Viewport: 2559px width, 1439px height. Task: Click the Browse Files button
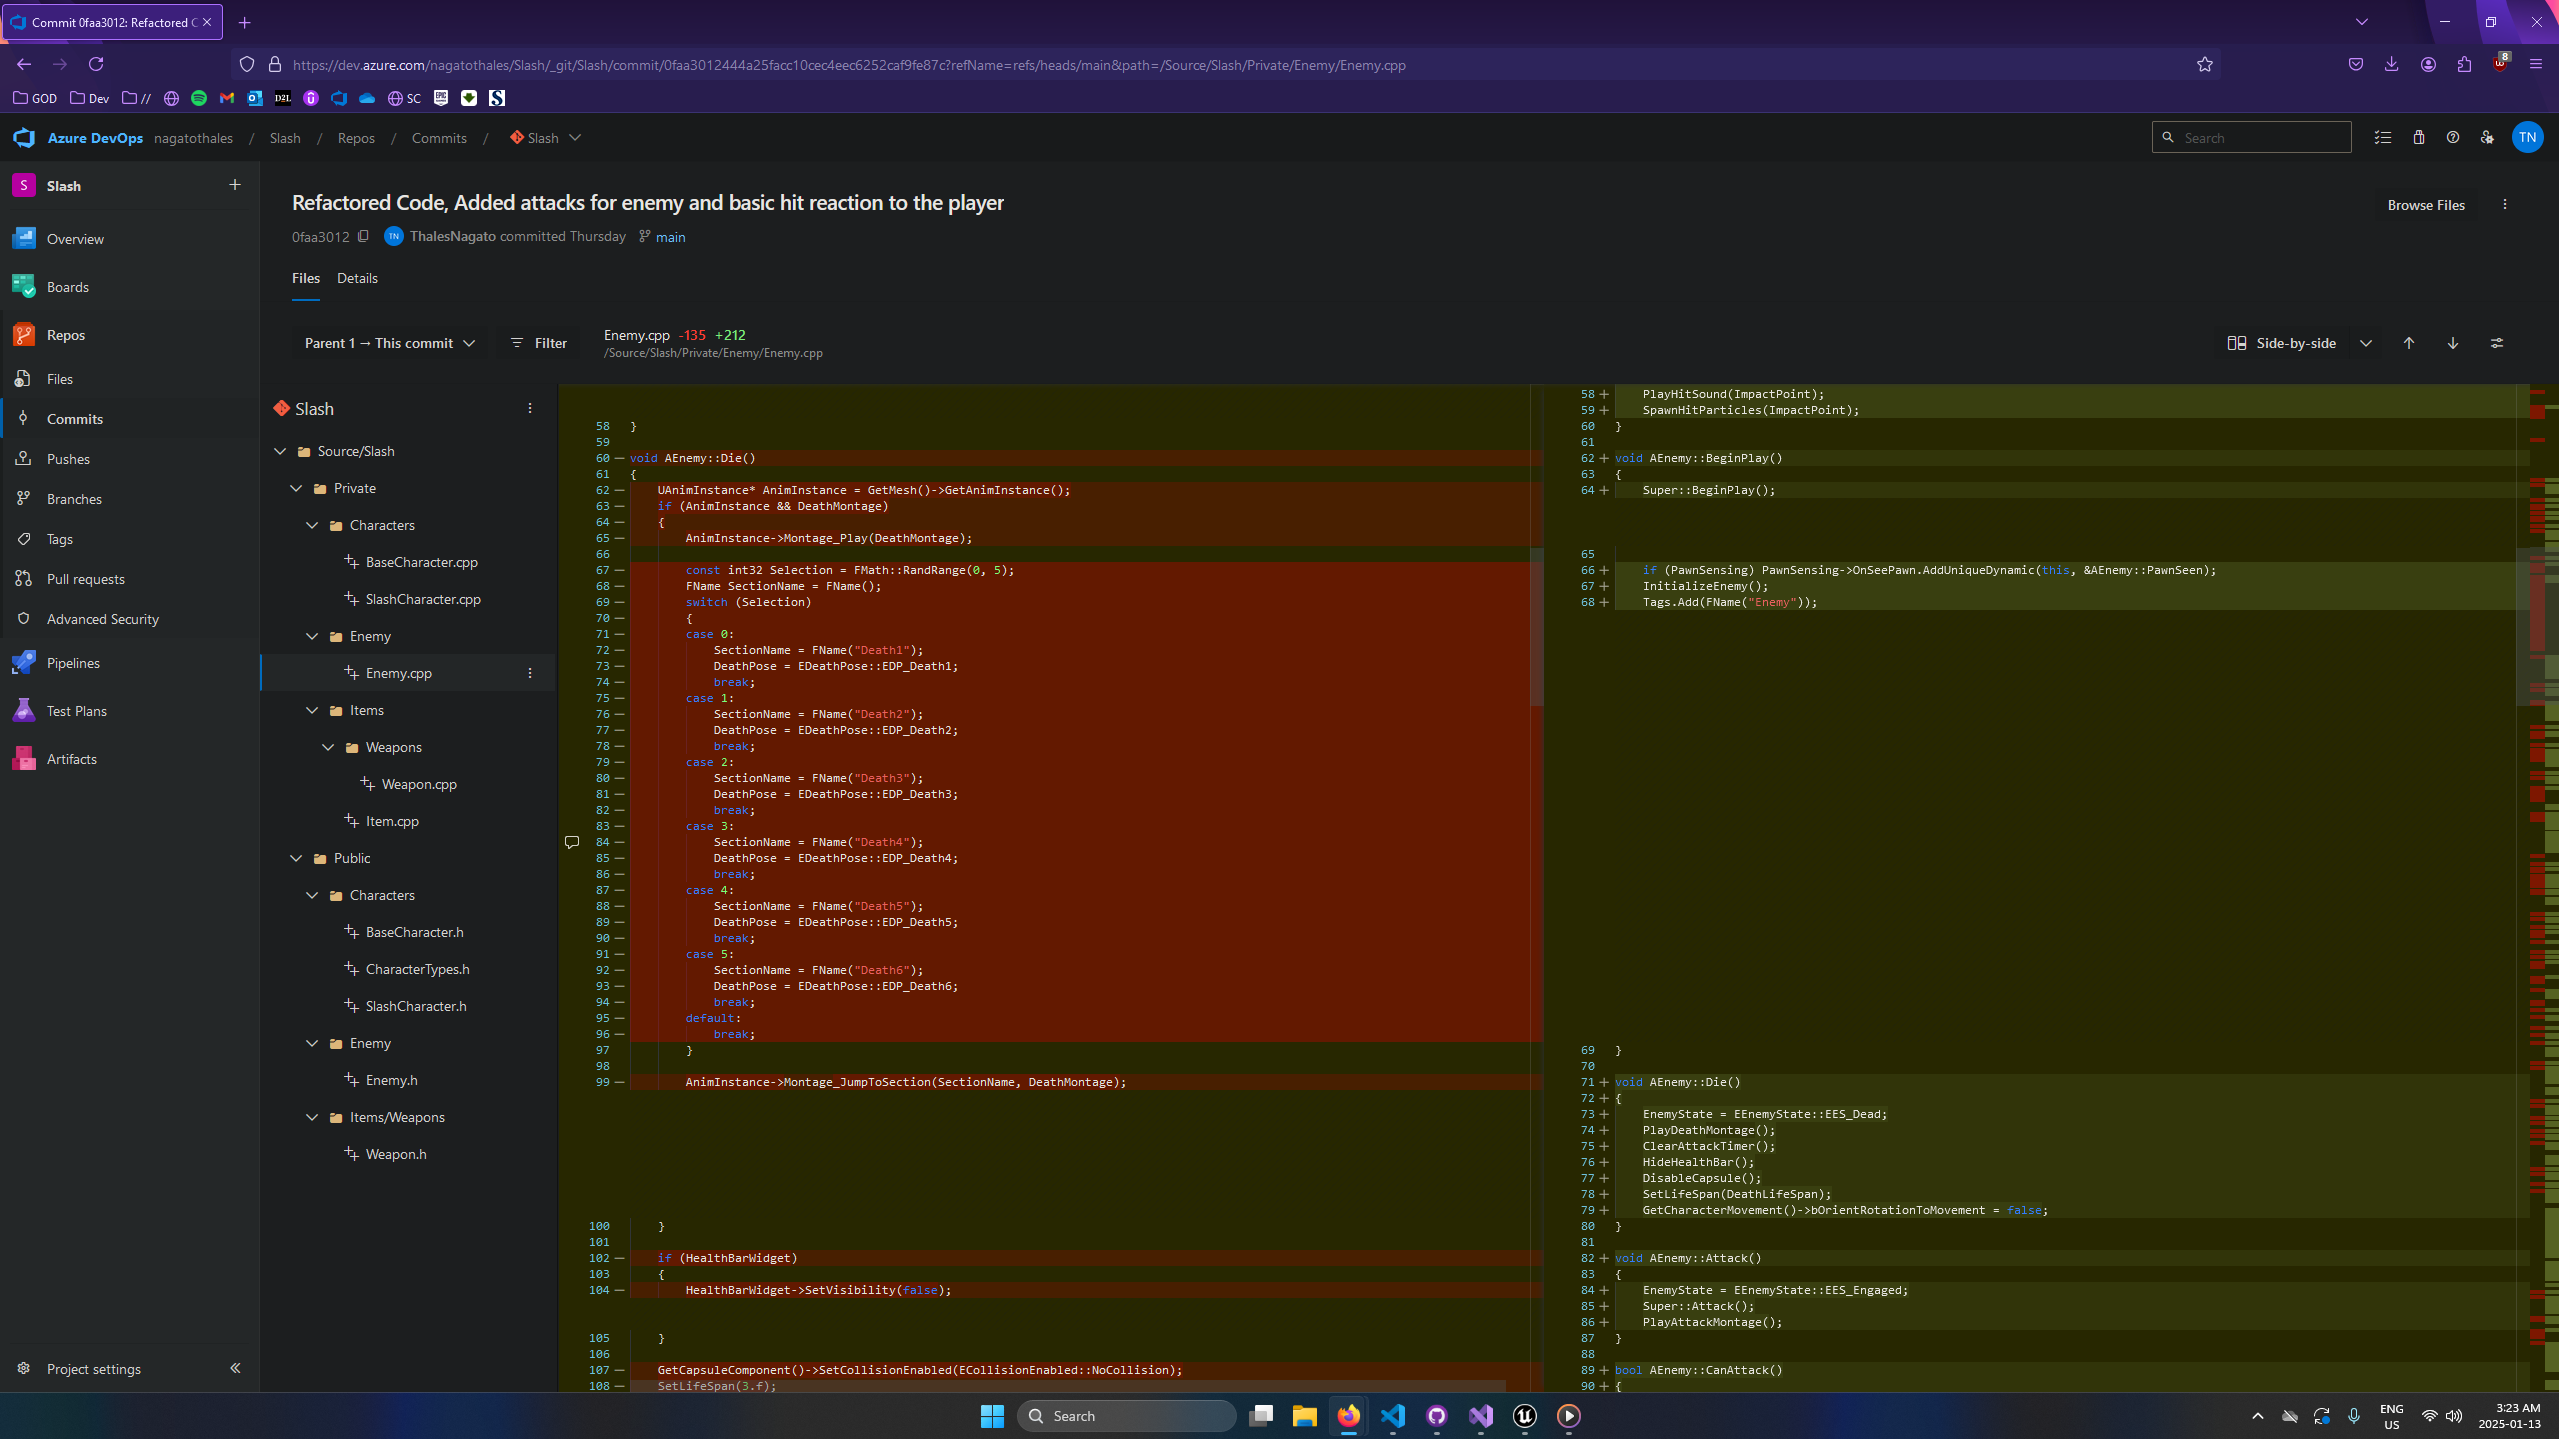pyautogui.click(x=2425, y=205)
